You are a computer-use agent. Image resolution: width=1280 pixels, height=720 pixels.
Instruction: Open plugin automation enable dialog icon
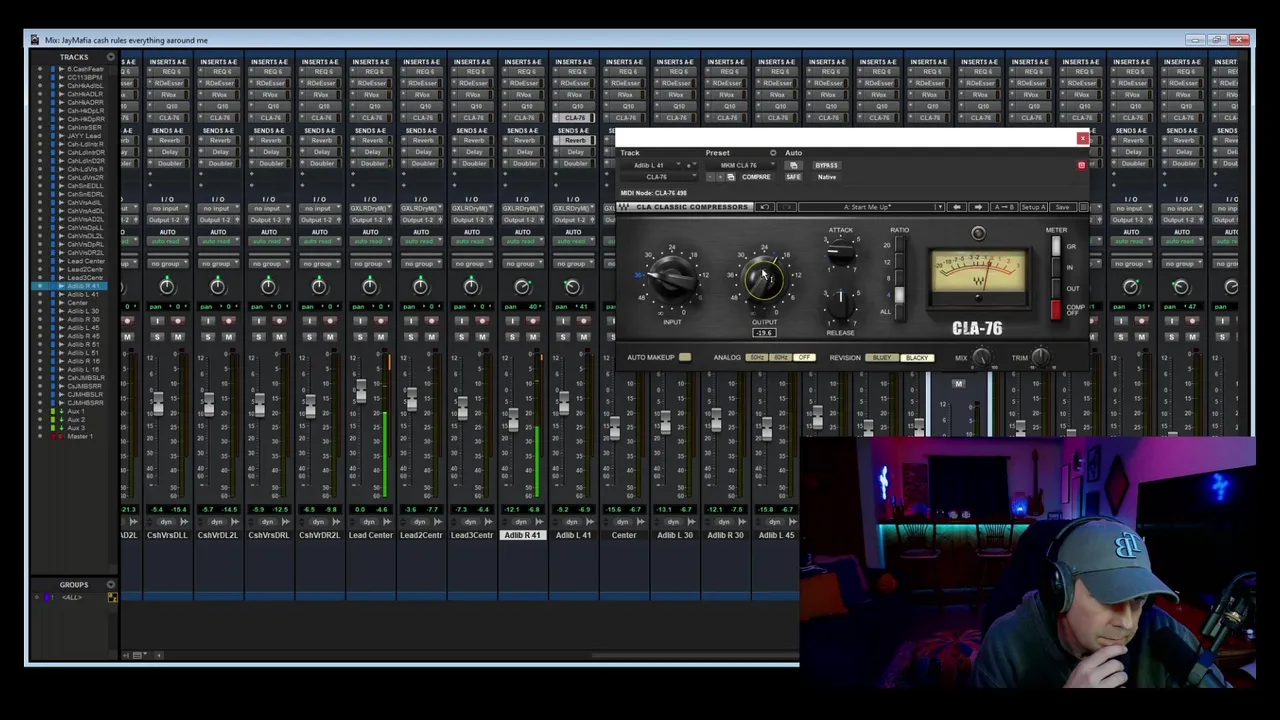click(793, 165)
